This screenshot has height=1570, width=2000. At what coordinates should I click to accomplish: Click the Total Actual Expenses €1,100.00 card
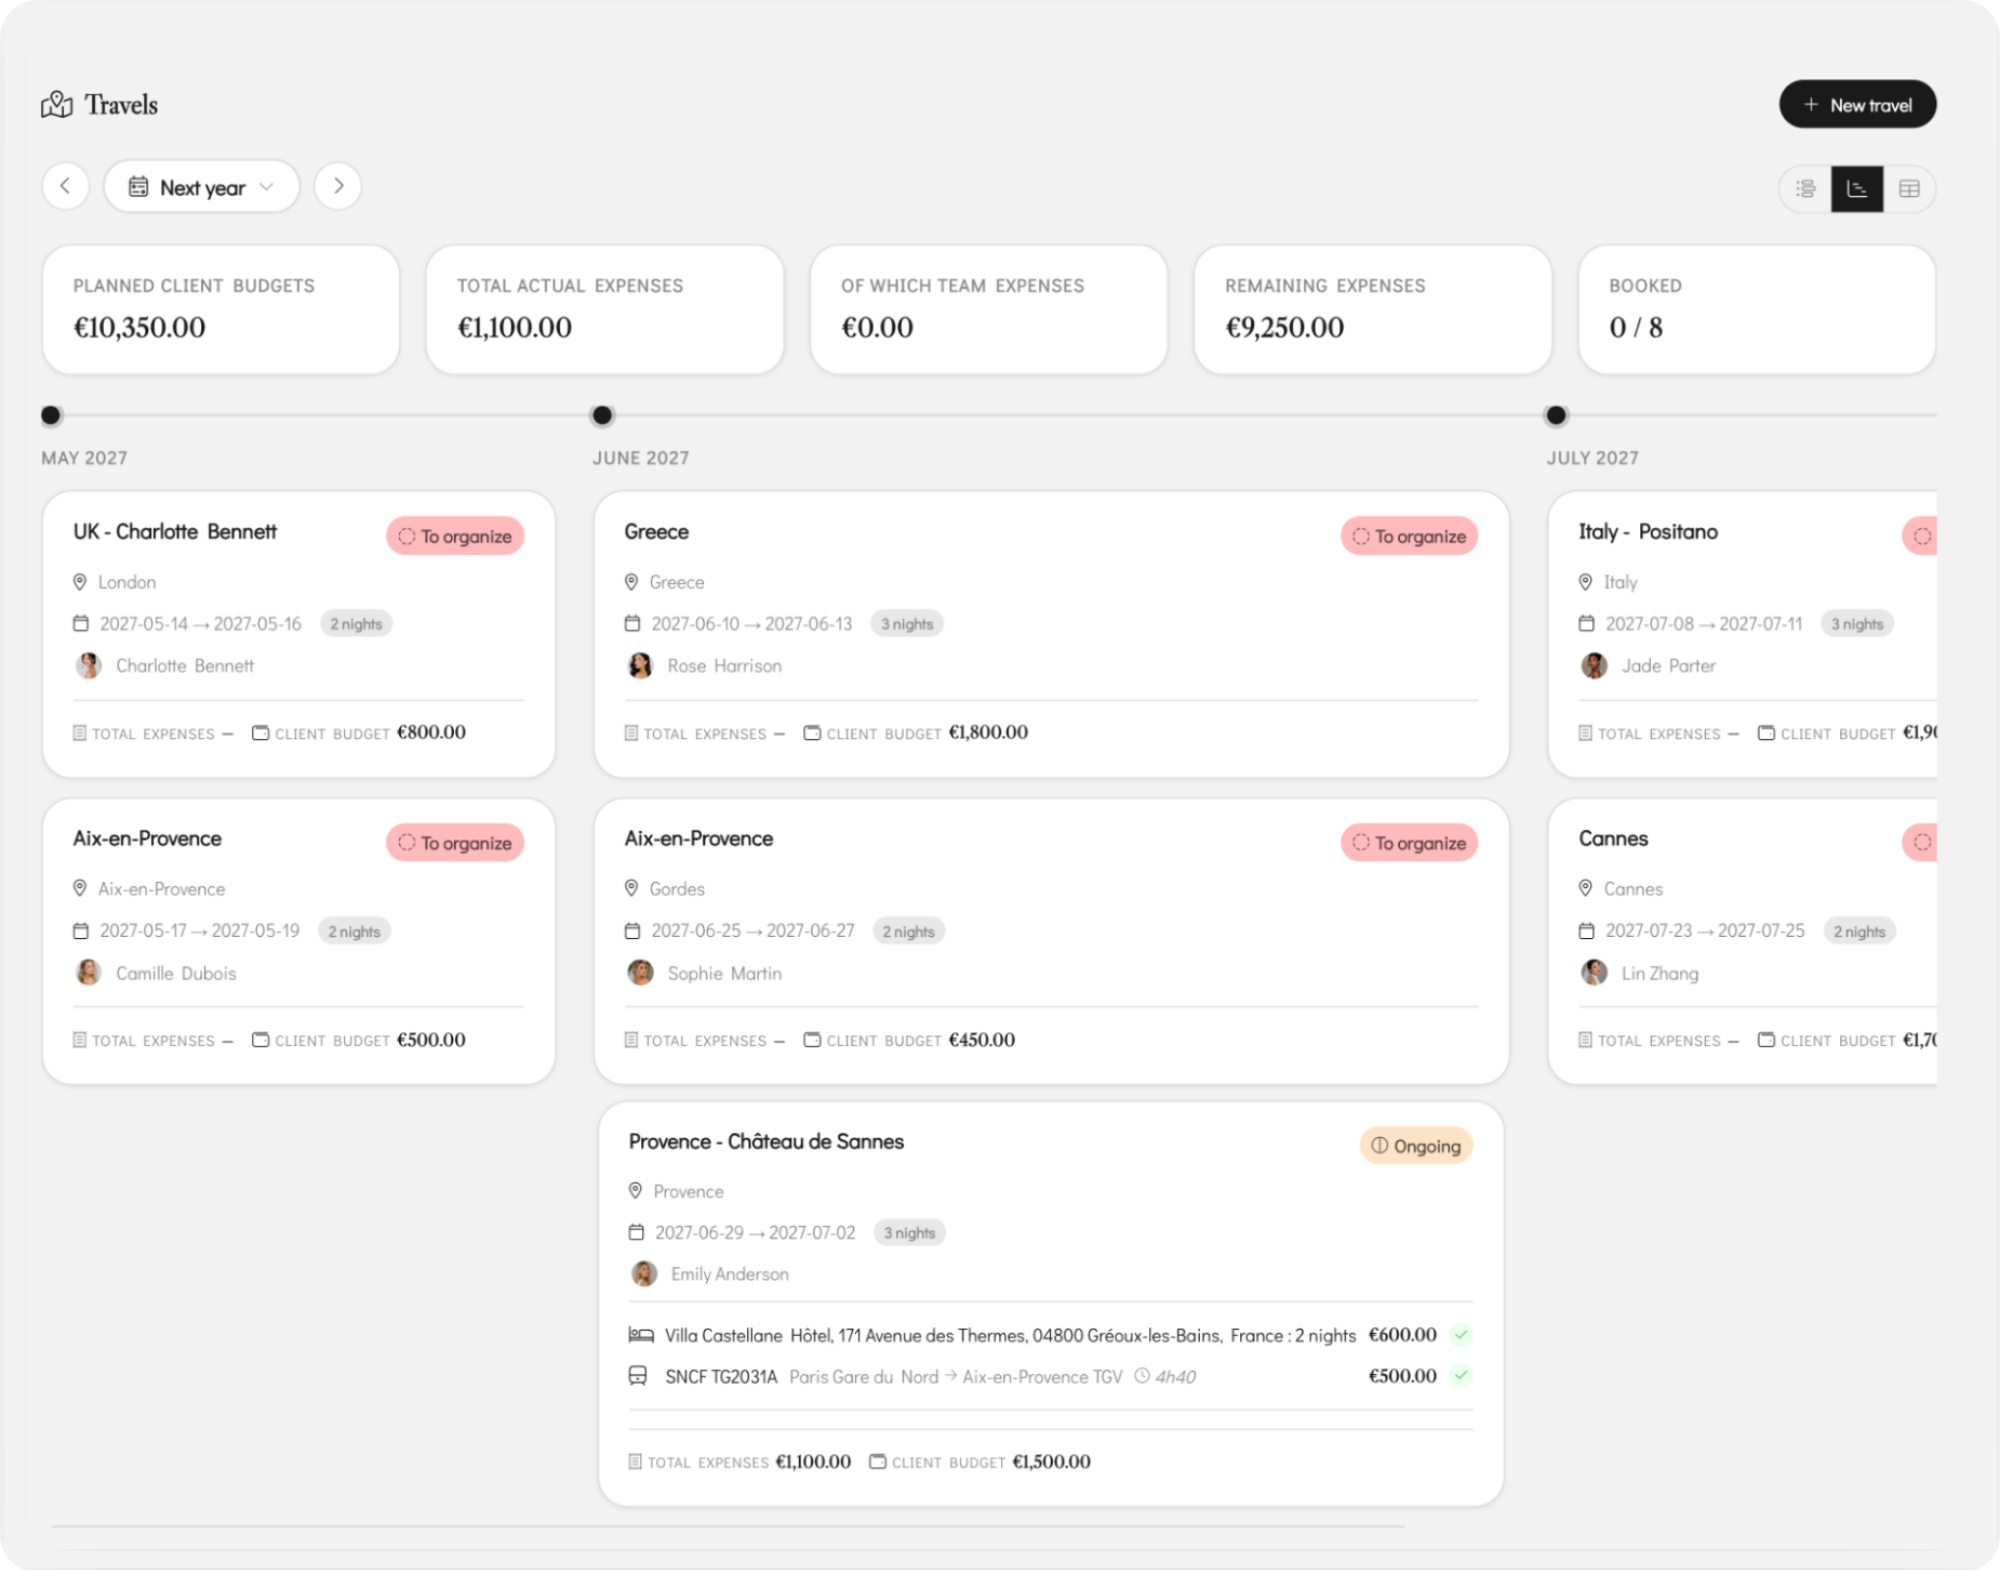[x=605, y=310]
